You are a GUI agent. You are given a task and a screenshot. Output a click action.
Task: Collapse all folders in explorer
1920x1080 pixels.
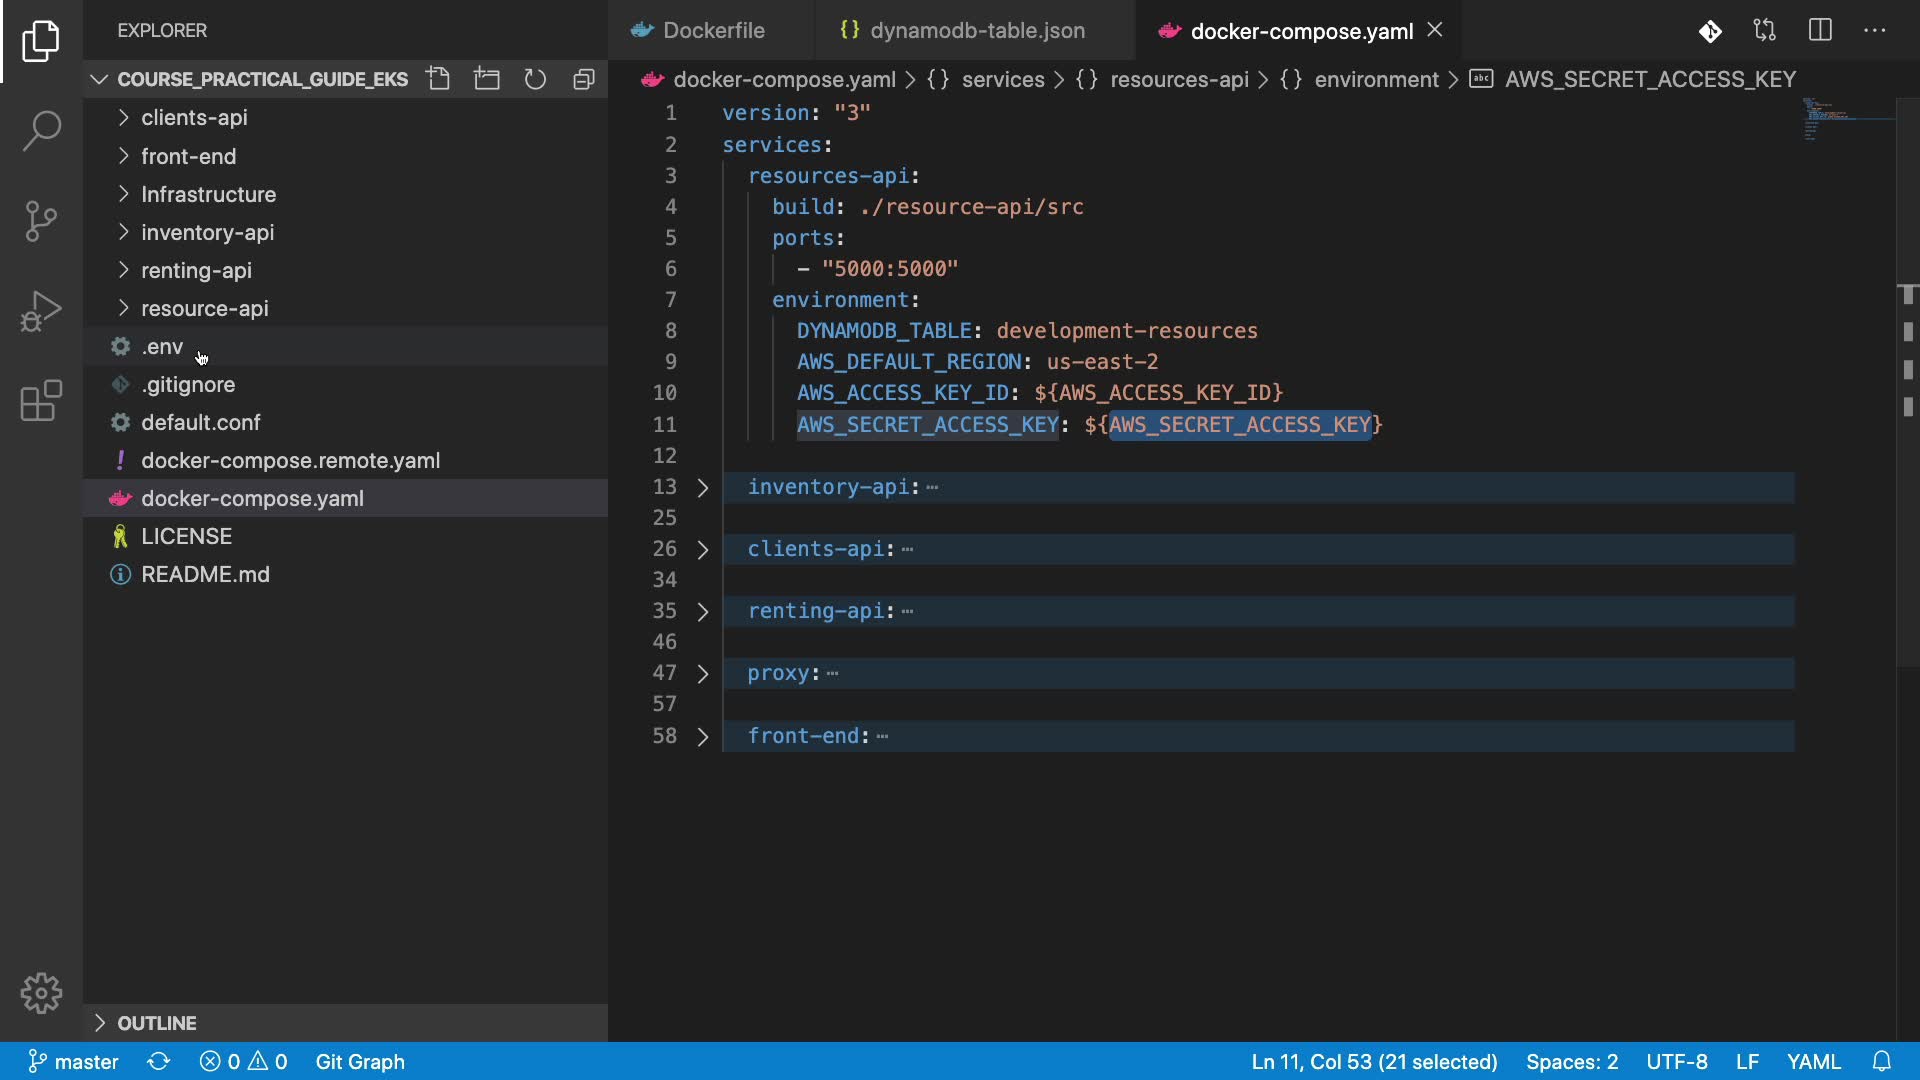coord(584,79)
